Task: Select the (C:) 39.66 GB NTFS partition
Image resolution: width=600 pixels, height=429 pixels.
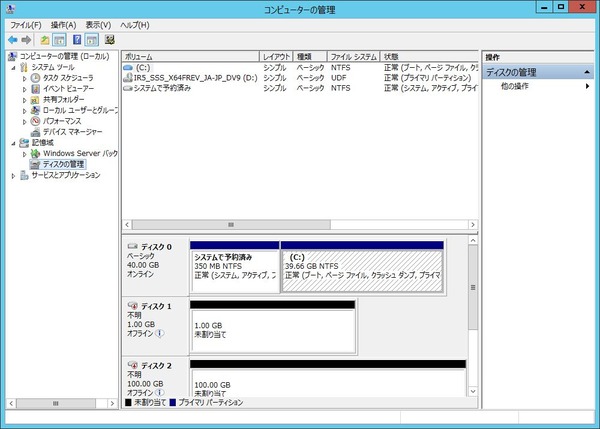Action: 362,268
